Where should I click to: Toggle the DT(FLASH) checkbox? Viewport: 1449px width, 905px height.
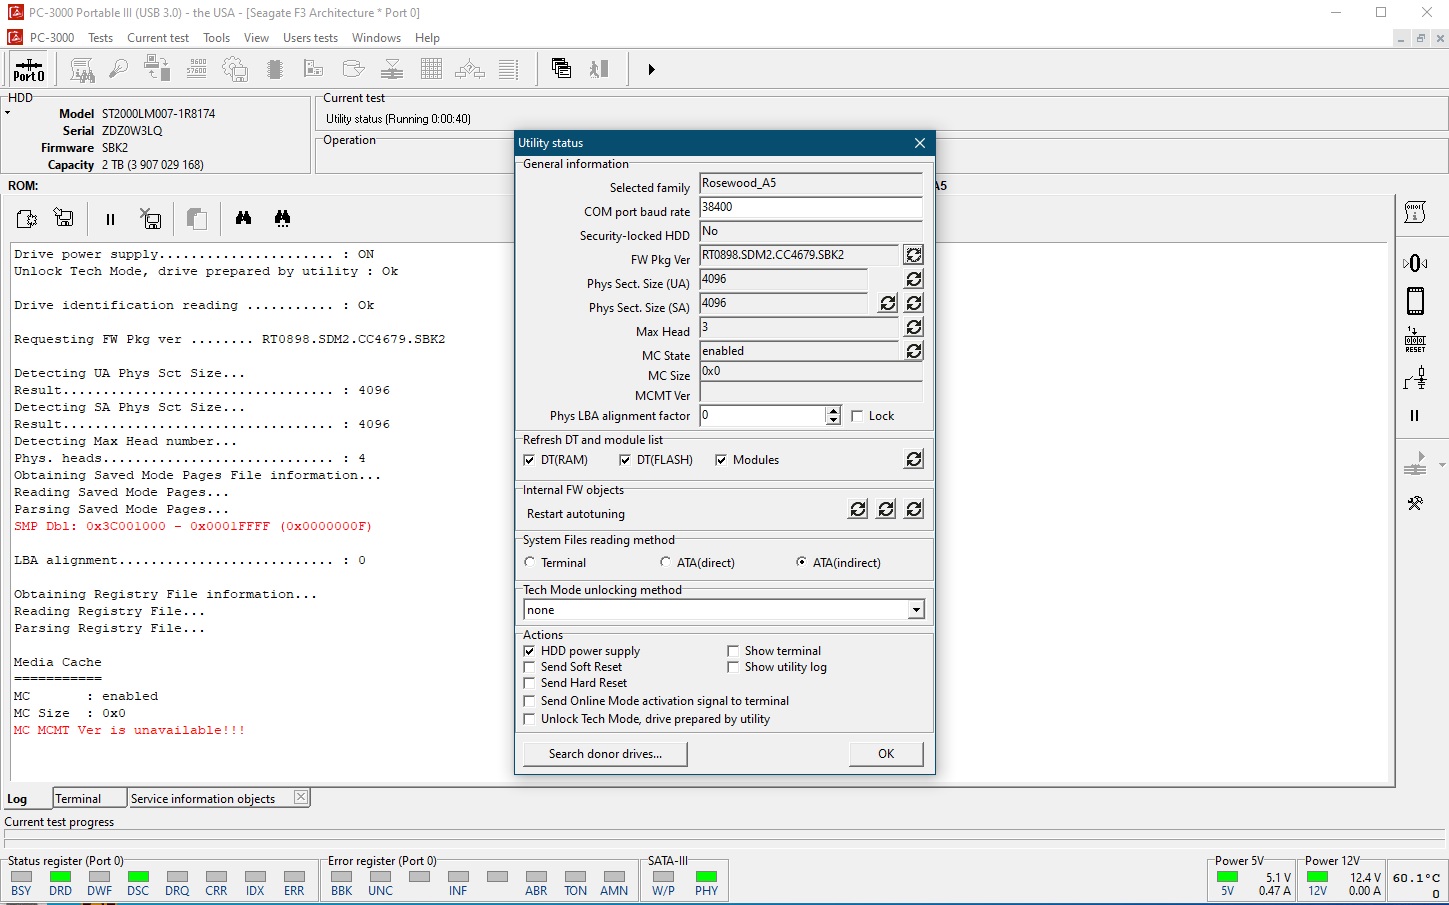(x=625, y=460)
